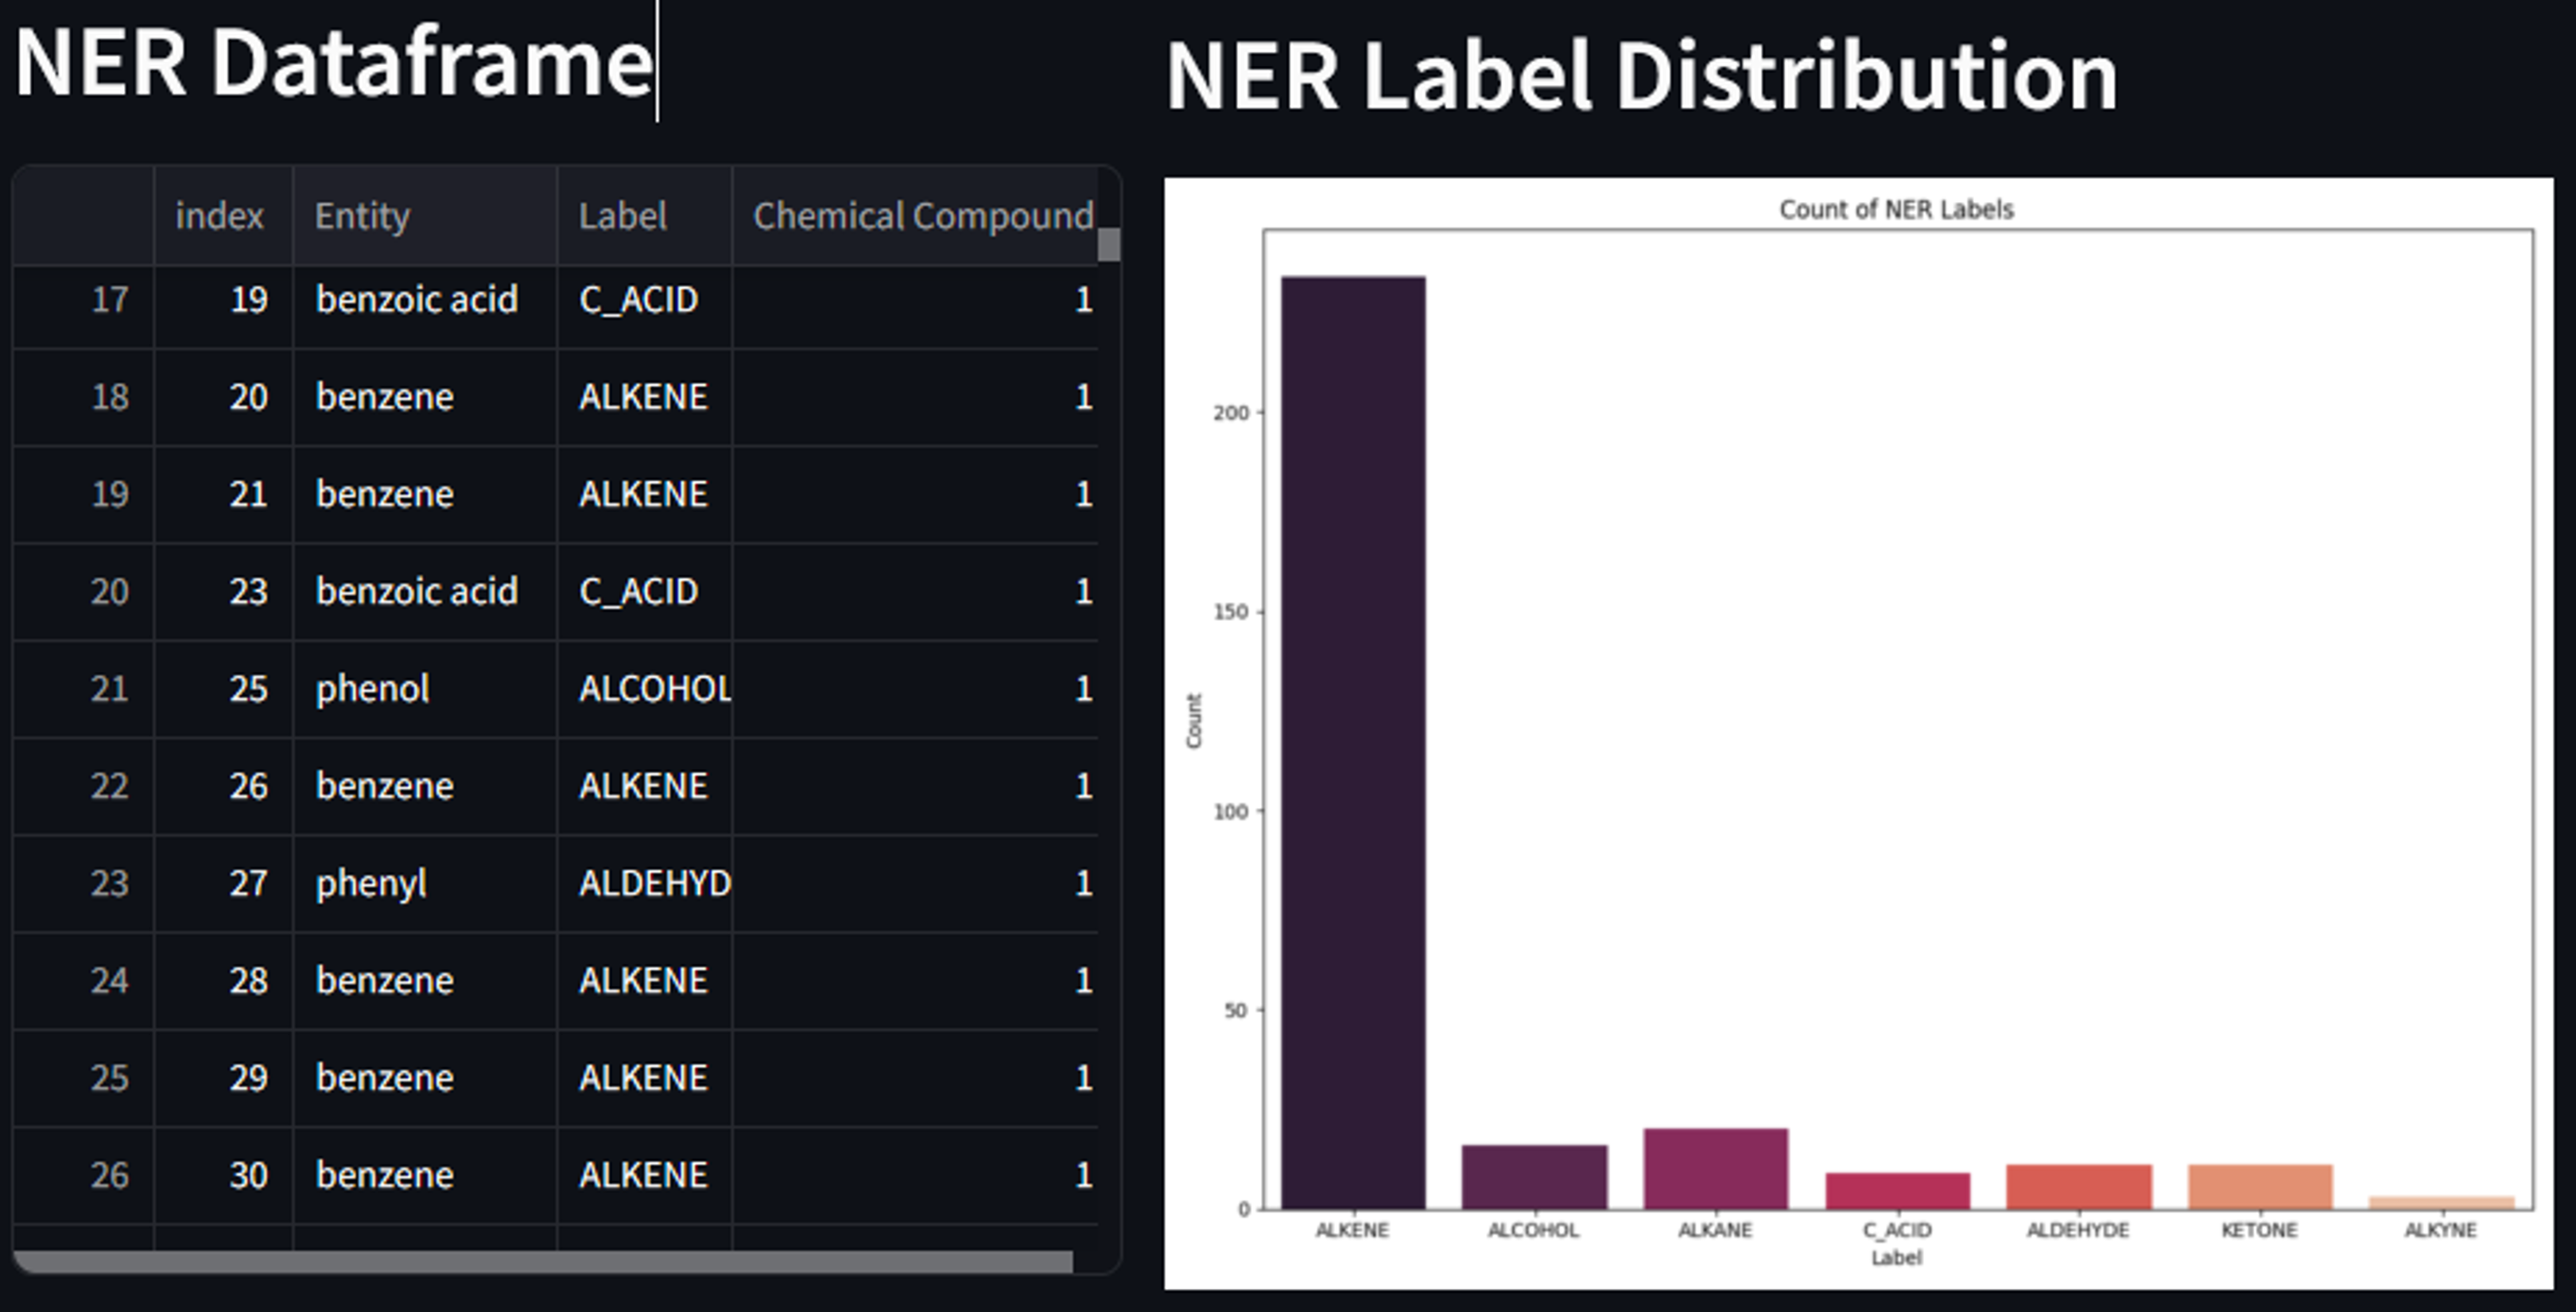Select the ALDEHYDE bar in chart

point(2078,1186)
